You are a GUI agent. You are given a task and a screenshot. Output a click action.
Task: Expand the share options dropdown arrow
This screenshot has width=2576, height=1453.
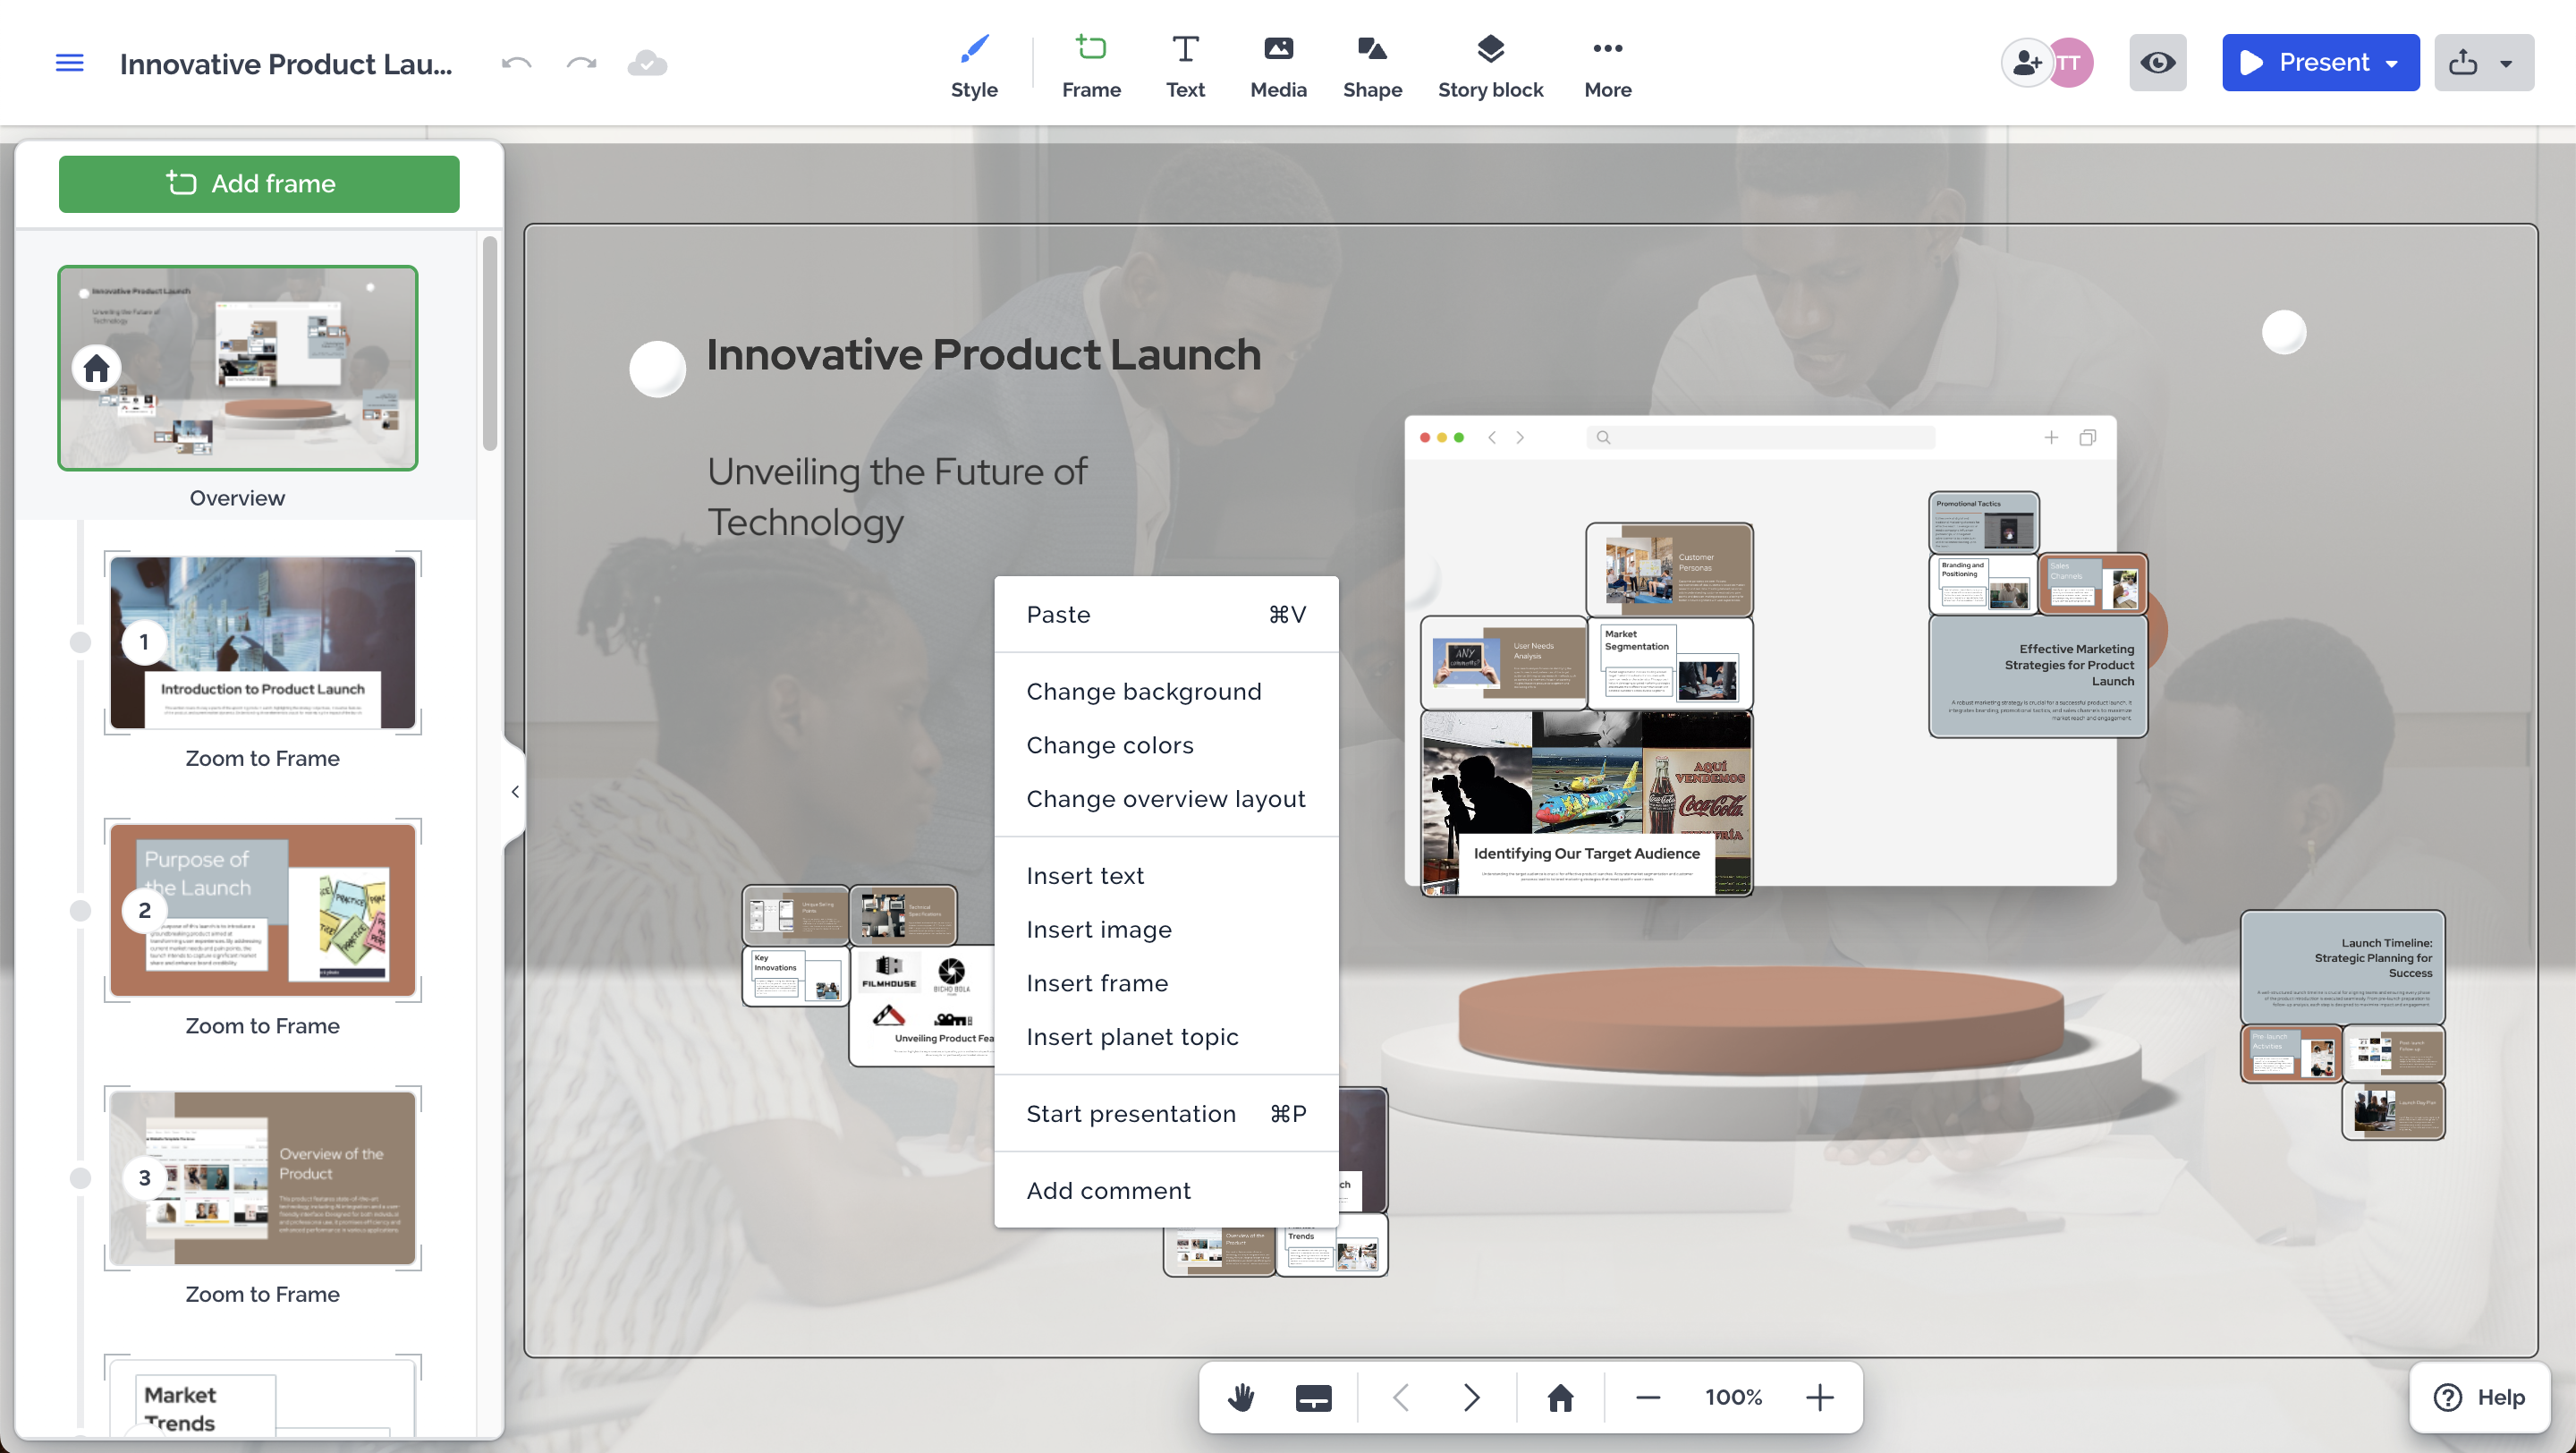pos(2506,63)
